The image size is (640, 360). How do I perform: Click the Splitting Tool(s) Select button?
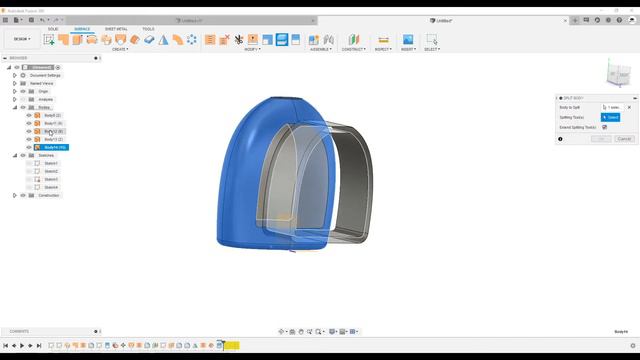tap(611, 118)
